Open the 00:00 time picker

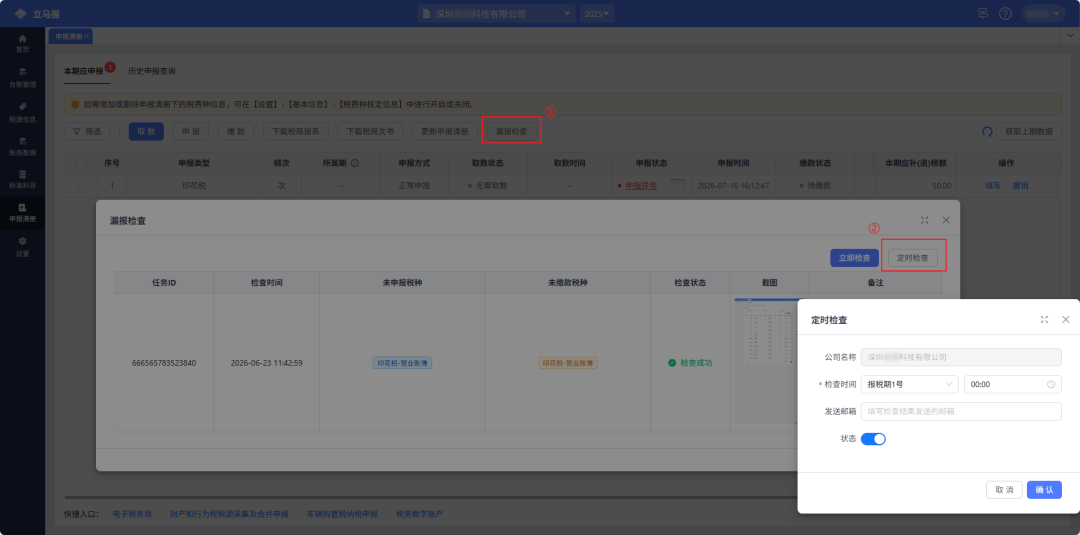tap(1012, 384)
